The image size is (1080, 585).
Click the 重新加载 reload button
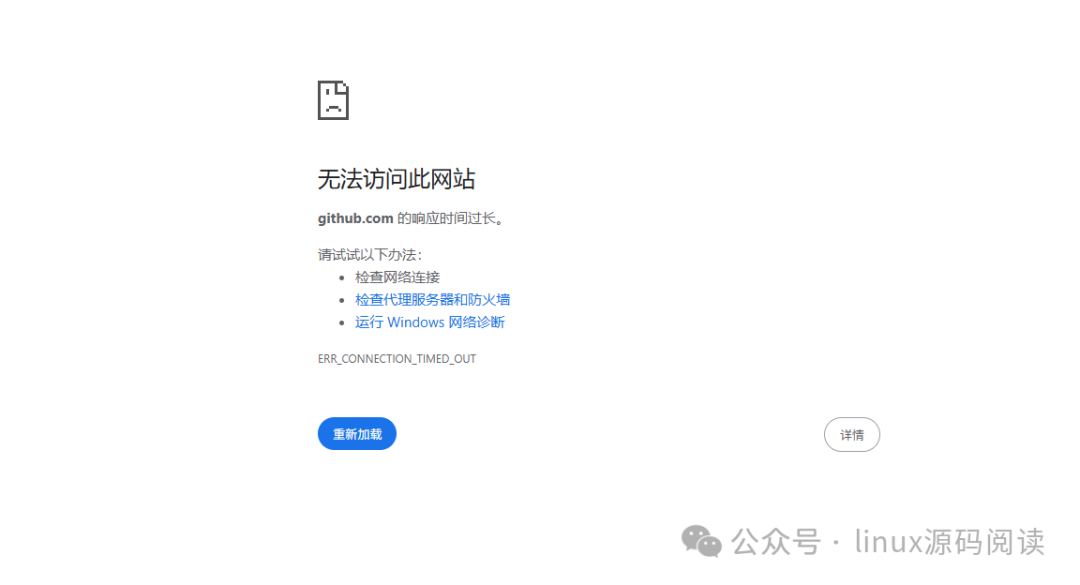[357, 433]
